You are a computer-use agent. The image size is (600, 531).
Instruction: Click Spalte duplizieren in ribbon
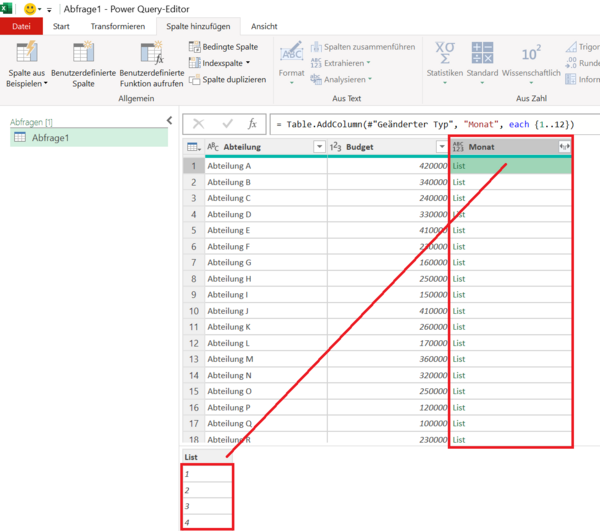point(227,79)
